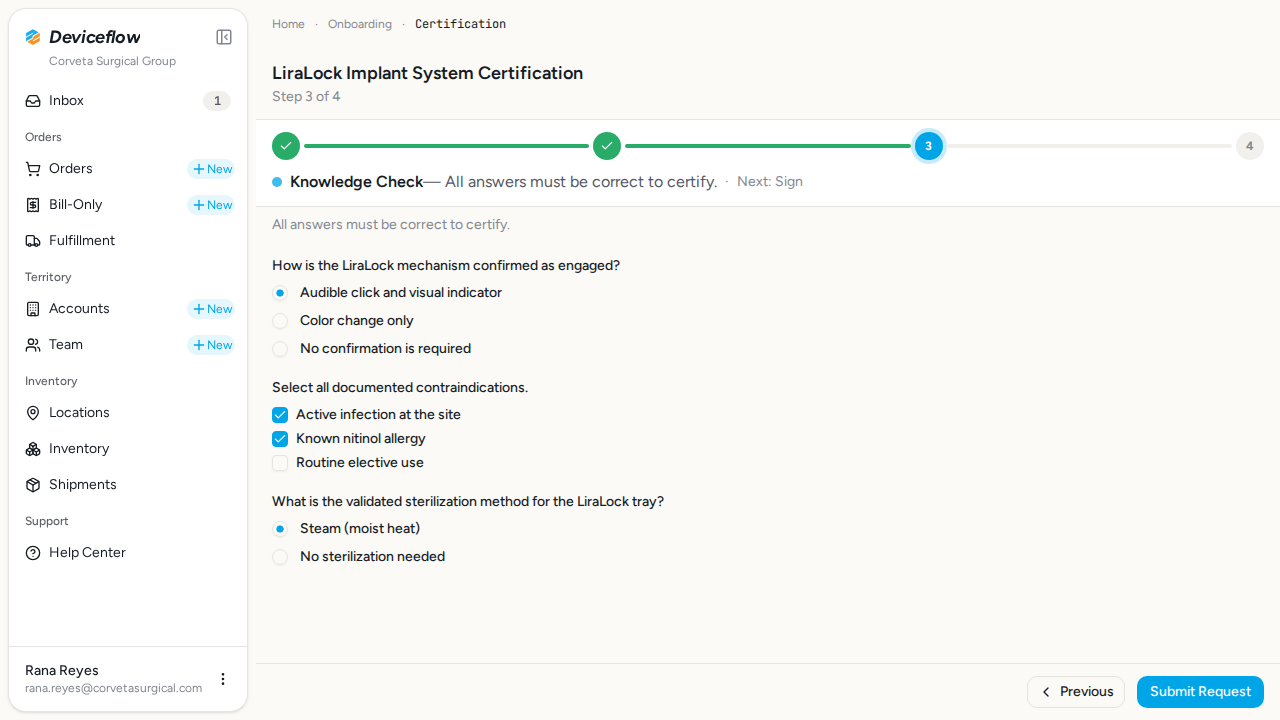Click New button next to Bill-Only
The width and height of the screenshot is (1280, 720).
tap(211, 205)
